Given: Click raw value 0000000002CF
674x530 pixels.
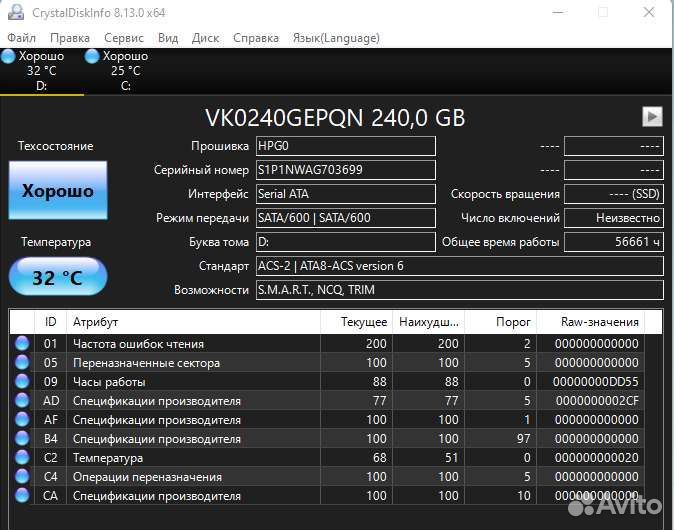Looking at the screenshot, I should [597, 401].
